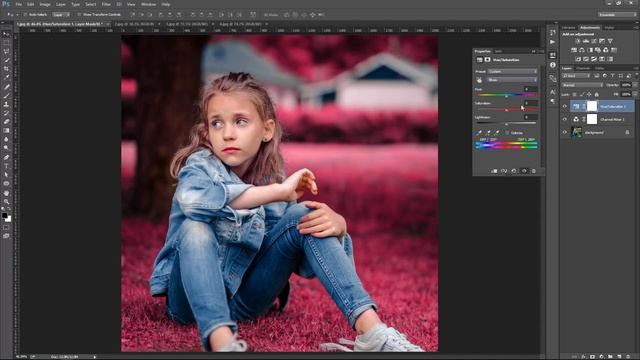The width and height of the screenshot is (640, 360).
Task: Select the Background layer thumbnail
Action: click(x=576, y=132)
